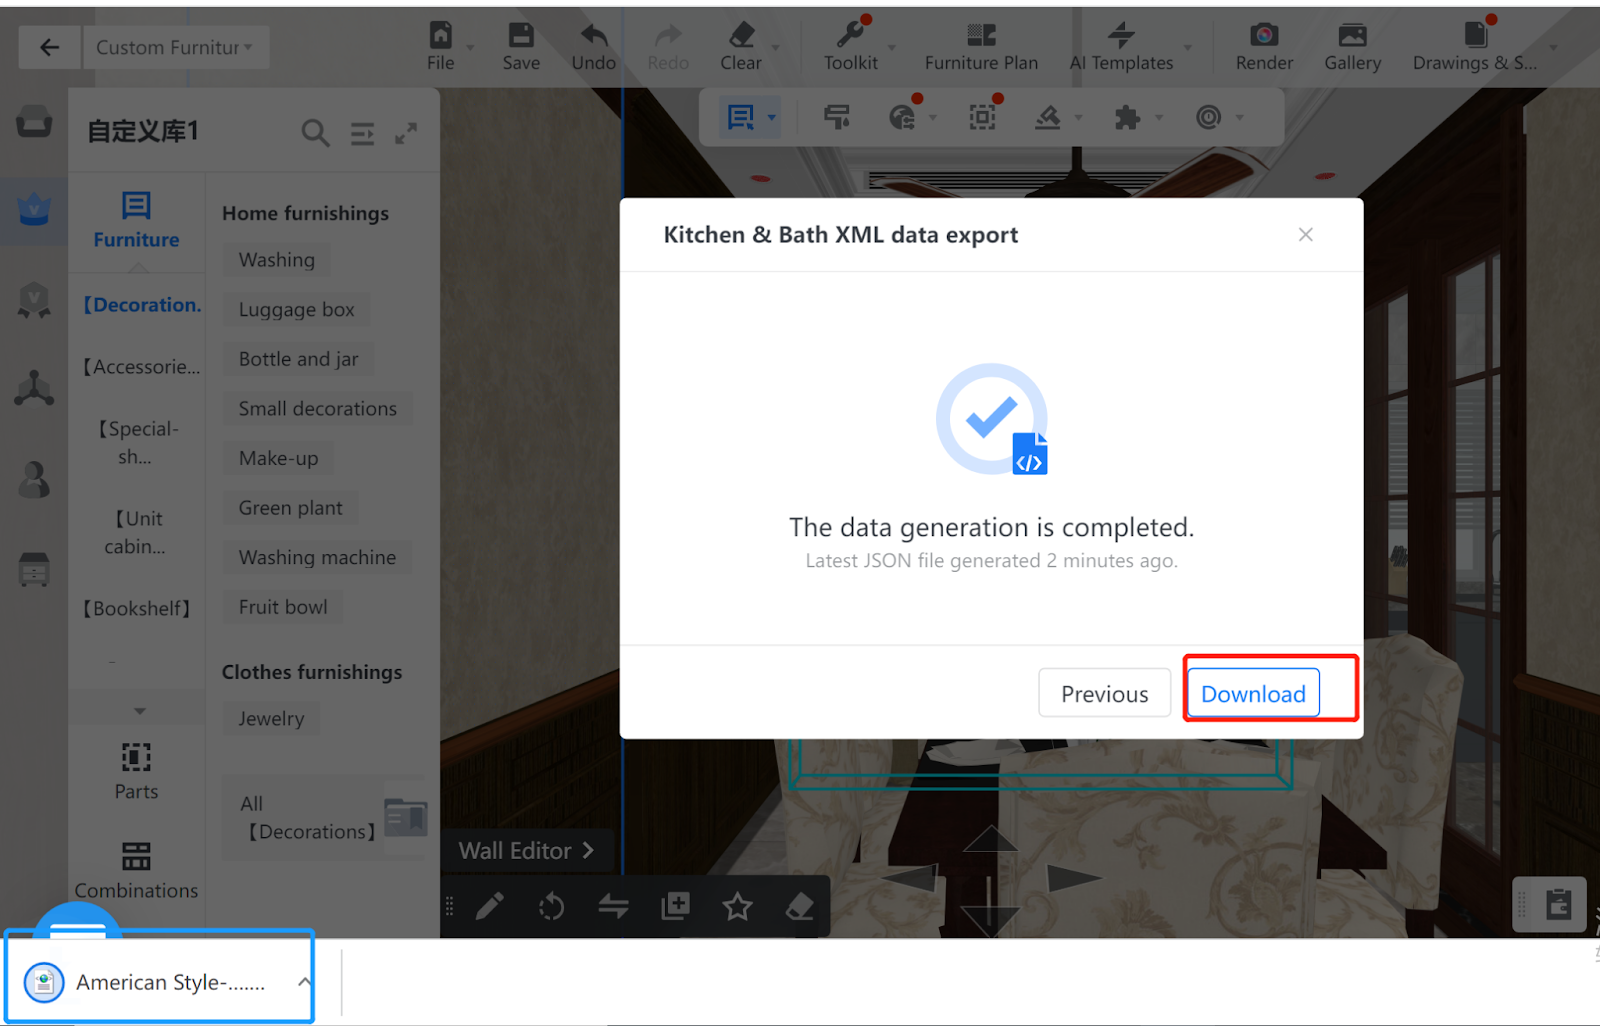Choose the Make-up tag
1600x1026 pixels.
[x=278, y=458]
